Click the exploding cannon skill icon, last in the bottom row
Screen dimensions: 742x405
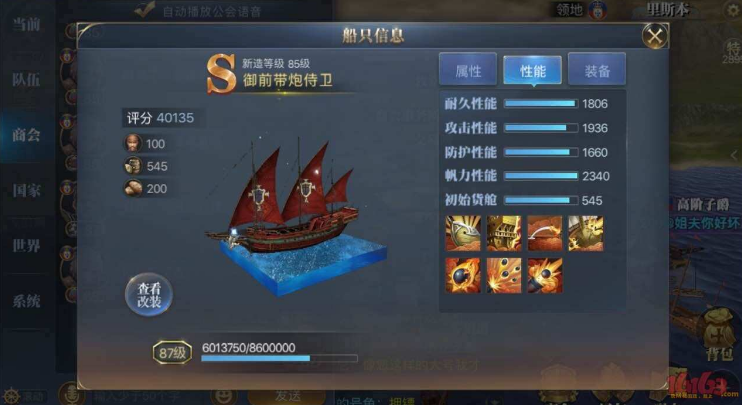[x=545, y=275]
